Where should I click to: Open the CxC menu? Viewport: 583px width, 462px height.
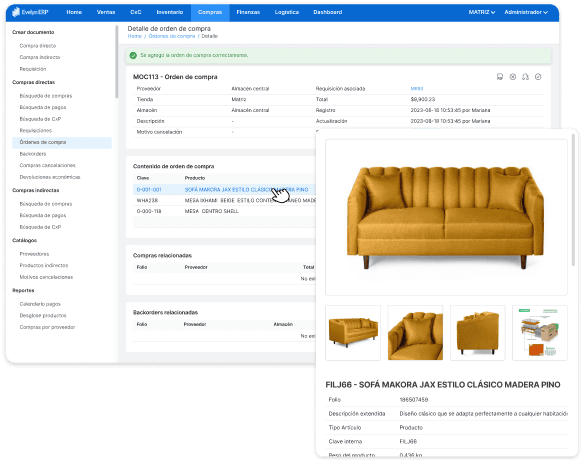tap(136, 12)
